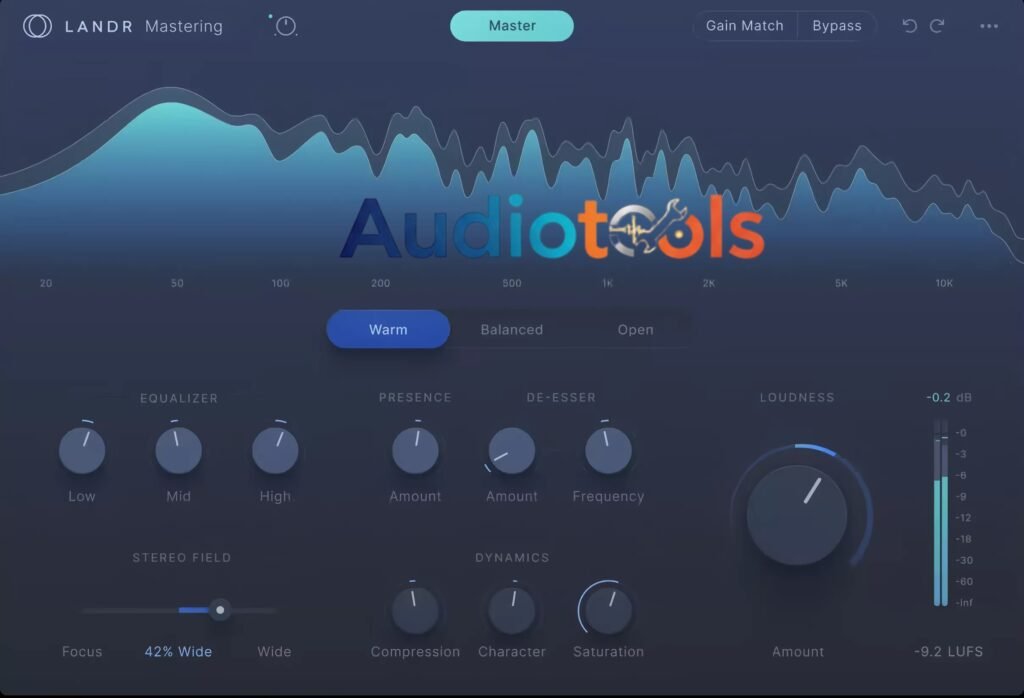The image size is (1024, 698).
Task: Click the -0.2 dB peak readout
Action: [x=948, y=398]
